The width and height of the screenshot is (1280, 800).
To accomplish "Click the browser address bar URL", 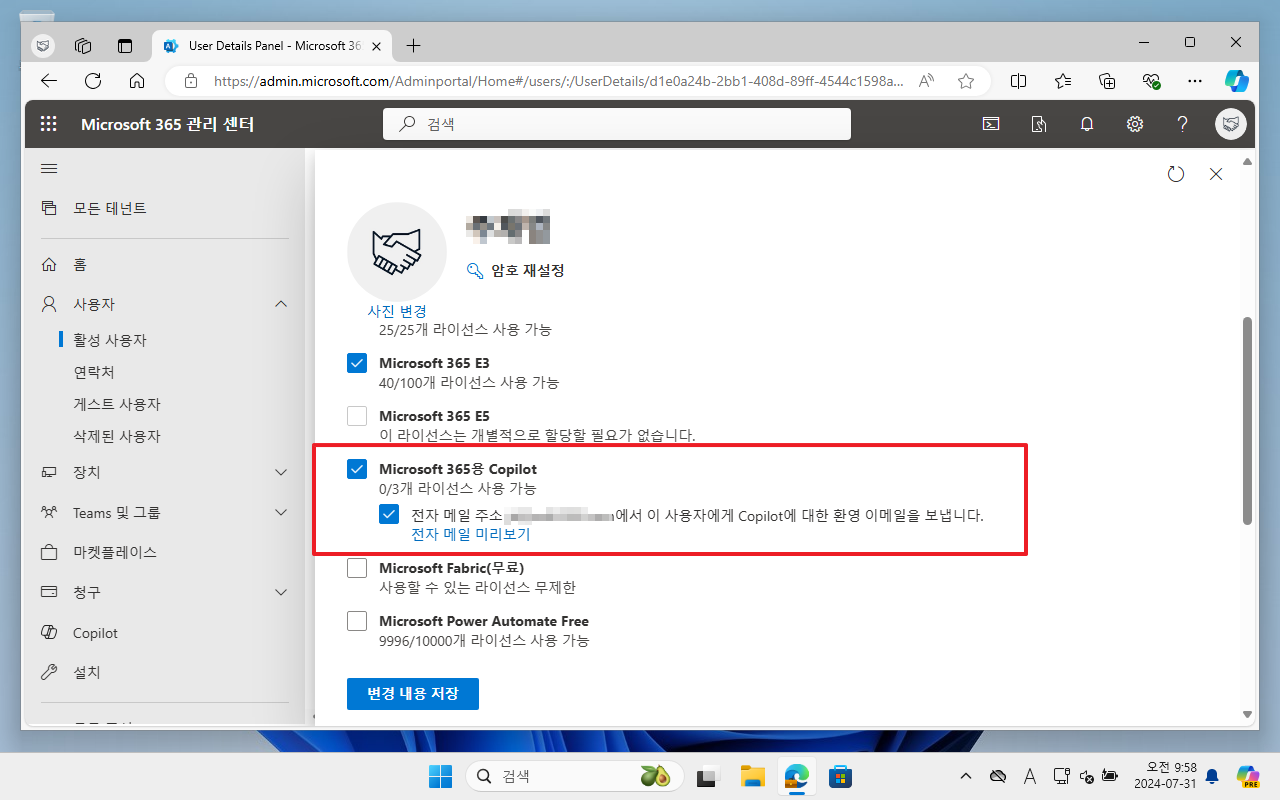I will tap(560, 81).
